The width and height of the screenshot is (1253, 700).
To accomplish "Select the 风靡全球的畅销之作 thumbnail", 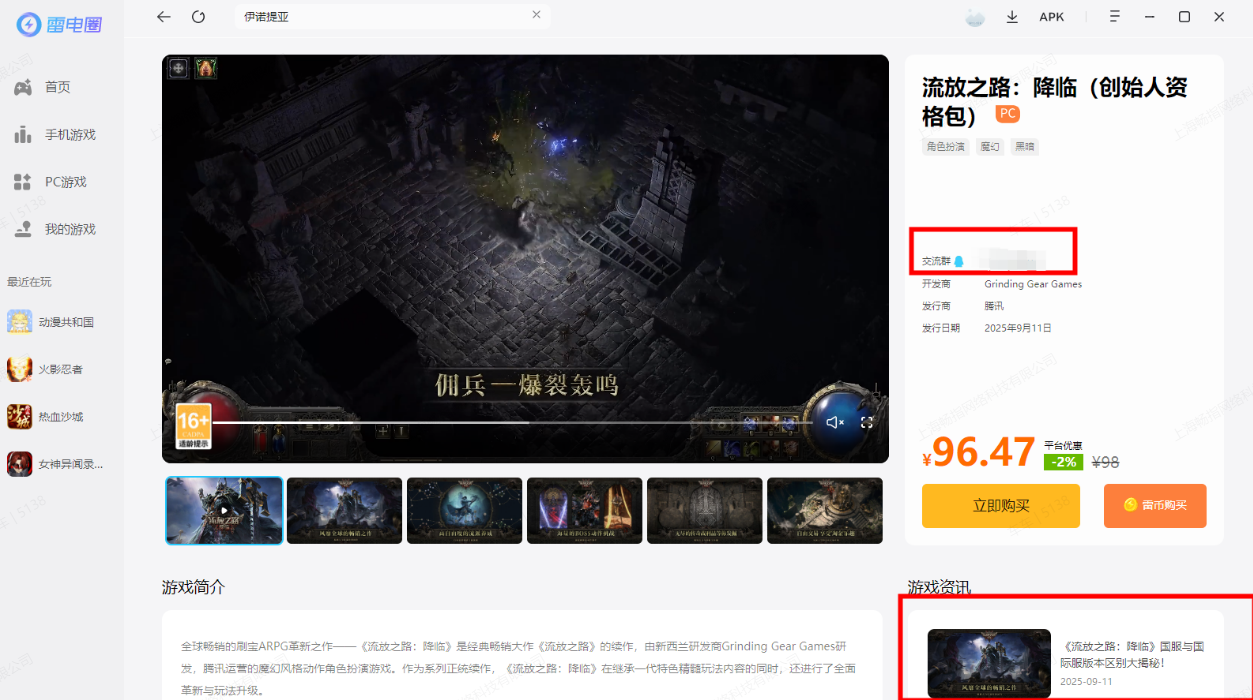I will pos(344,511).
